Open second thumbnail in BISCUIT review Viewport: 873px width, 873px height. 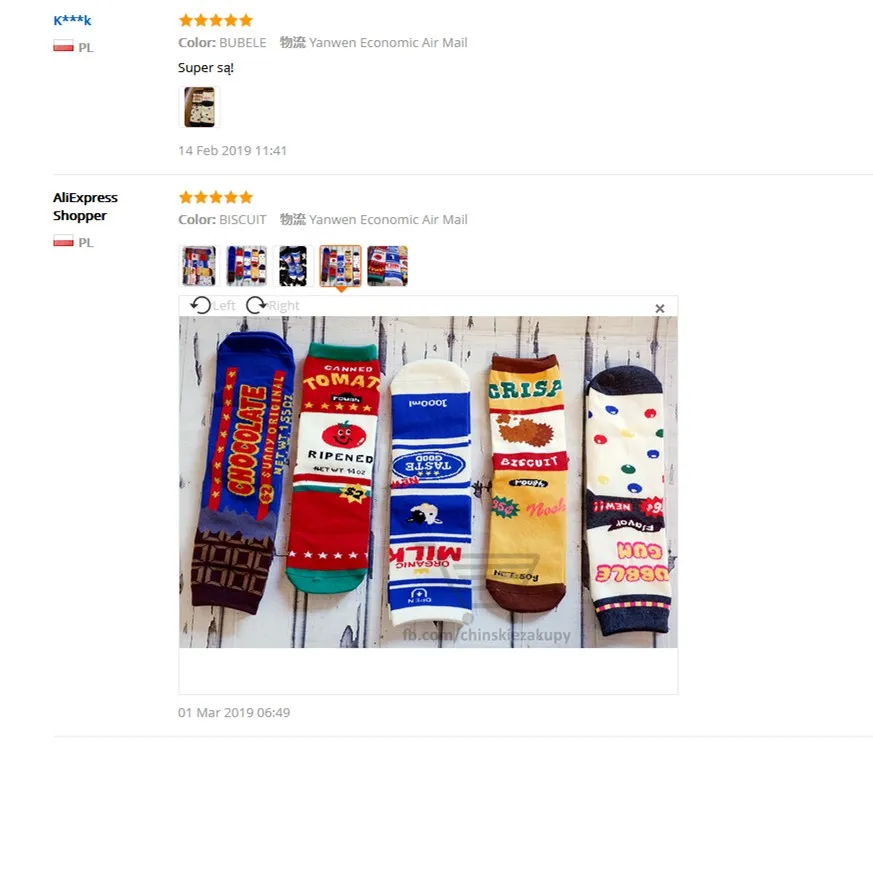[247, 266]
